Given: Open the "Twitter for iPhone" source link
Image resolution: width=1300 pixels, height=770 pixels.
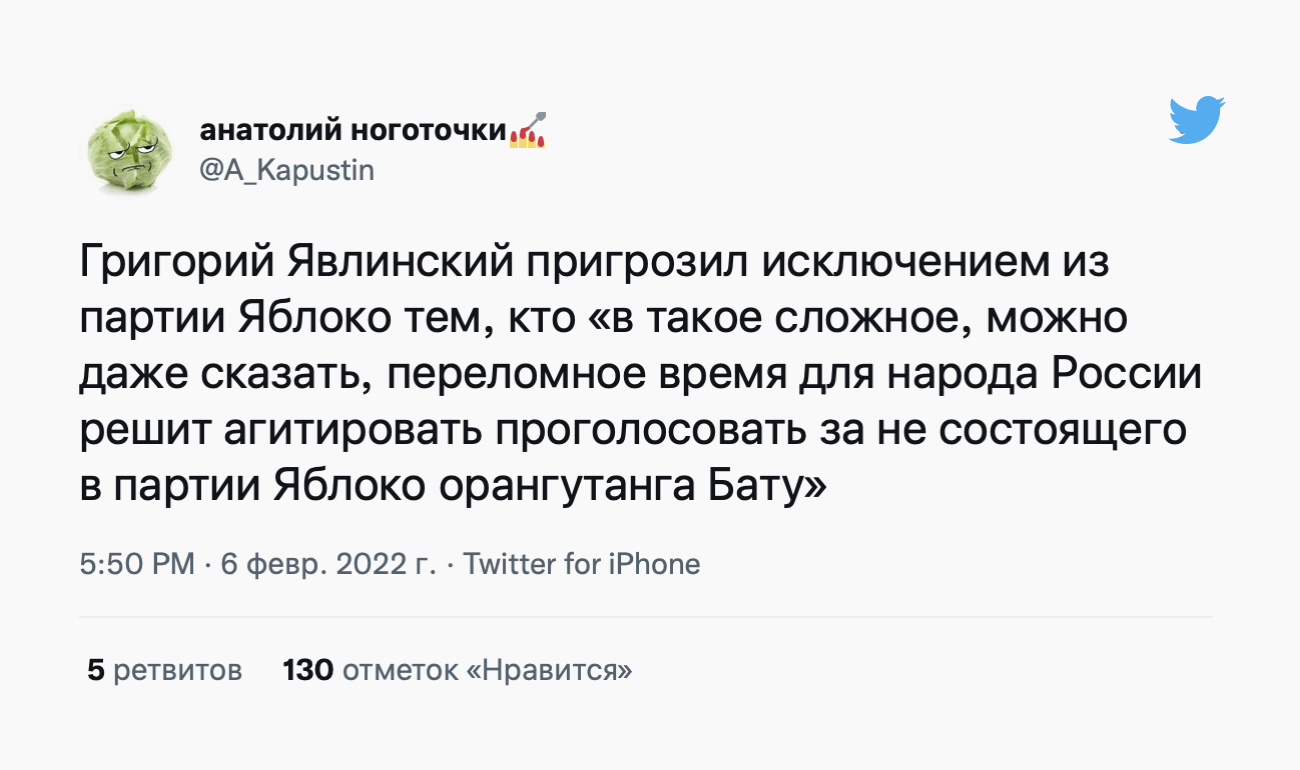Looking at the screenshot, I should 582,564.
